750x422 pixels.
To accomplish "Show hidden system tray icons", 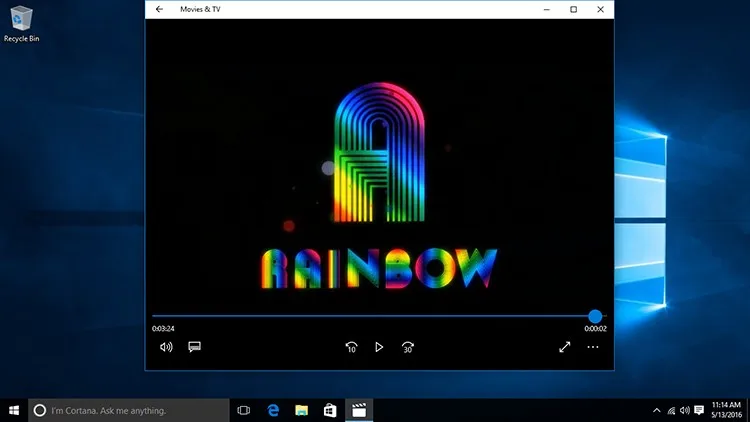I will (x=657, y=410).
